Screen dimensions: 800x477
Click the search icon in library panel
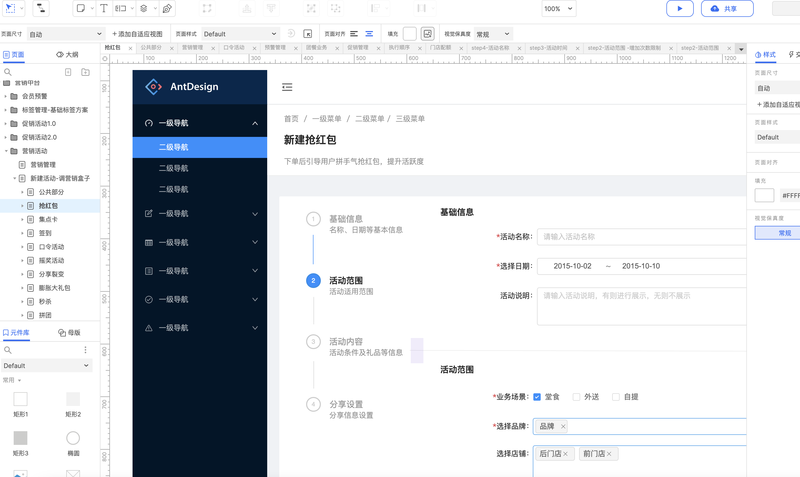[x=8, y=350]
